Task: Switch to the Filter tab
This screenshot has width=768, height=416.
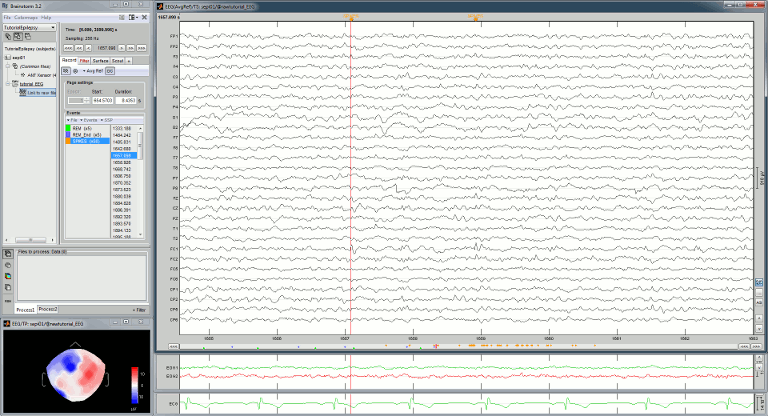Action: tap(85, 61)
